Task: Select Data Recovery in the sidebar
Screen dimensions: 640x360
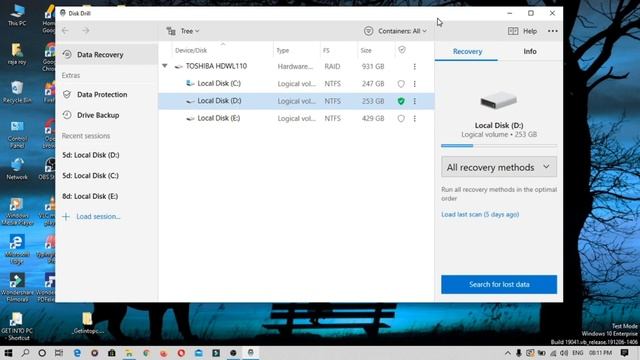Action: 107,55
